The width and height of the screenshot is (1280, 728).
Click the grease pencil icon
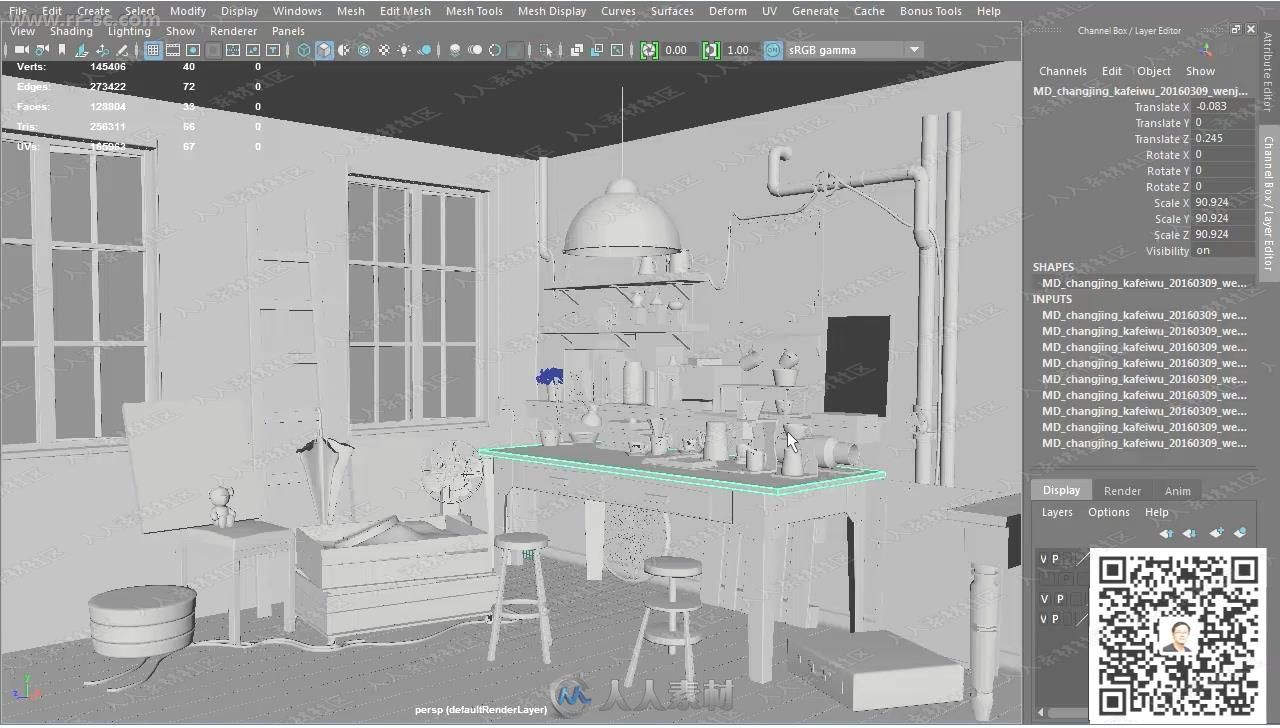tap(122, 49)
